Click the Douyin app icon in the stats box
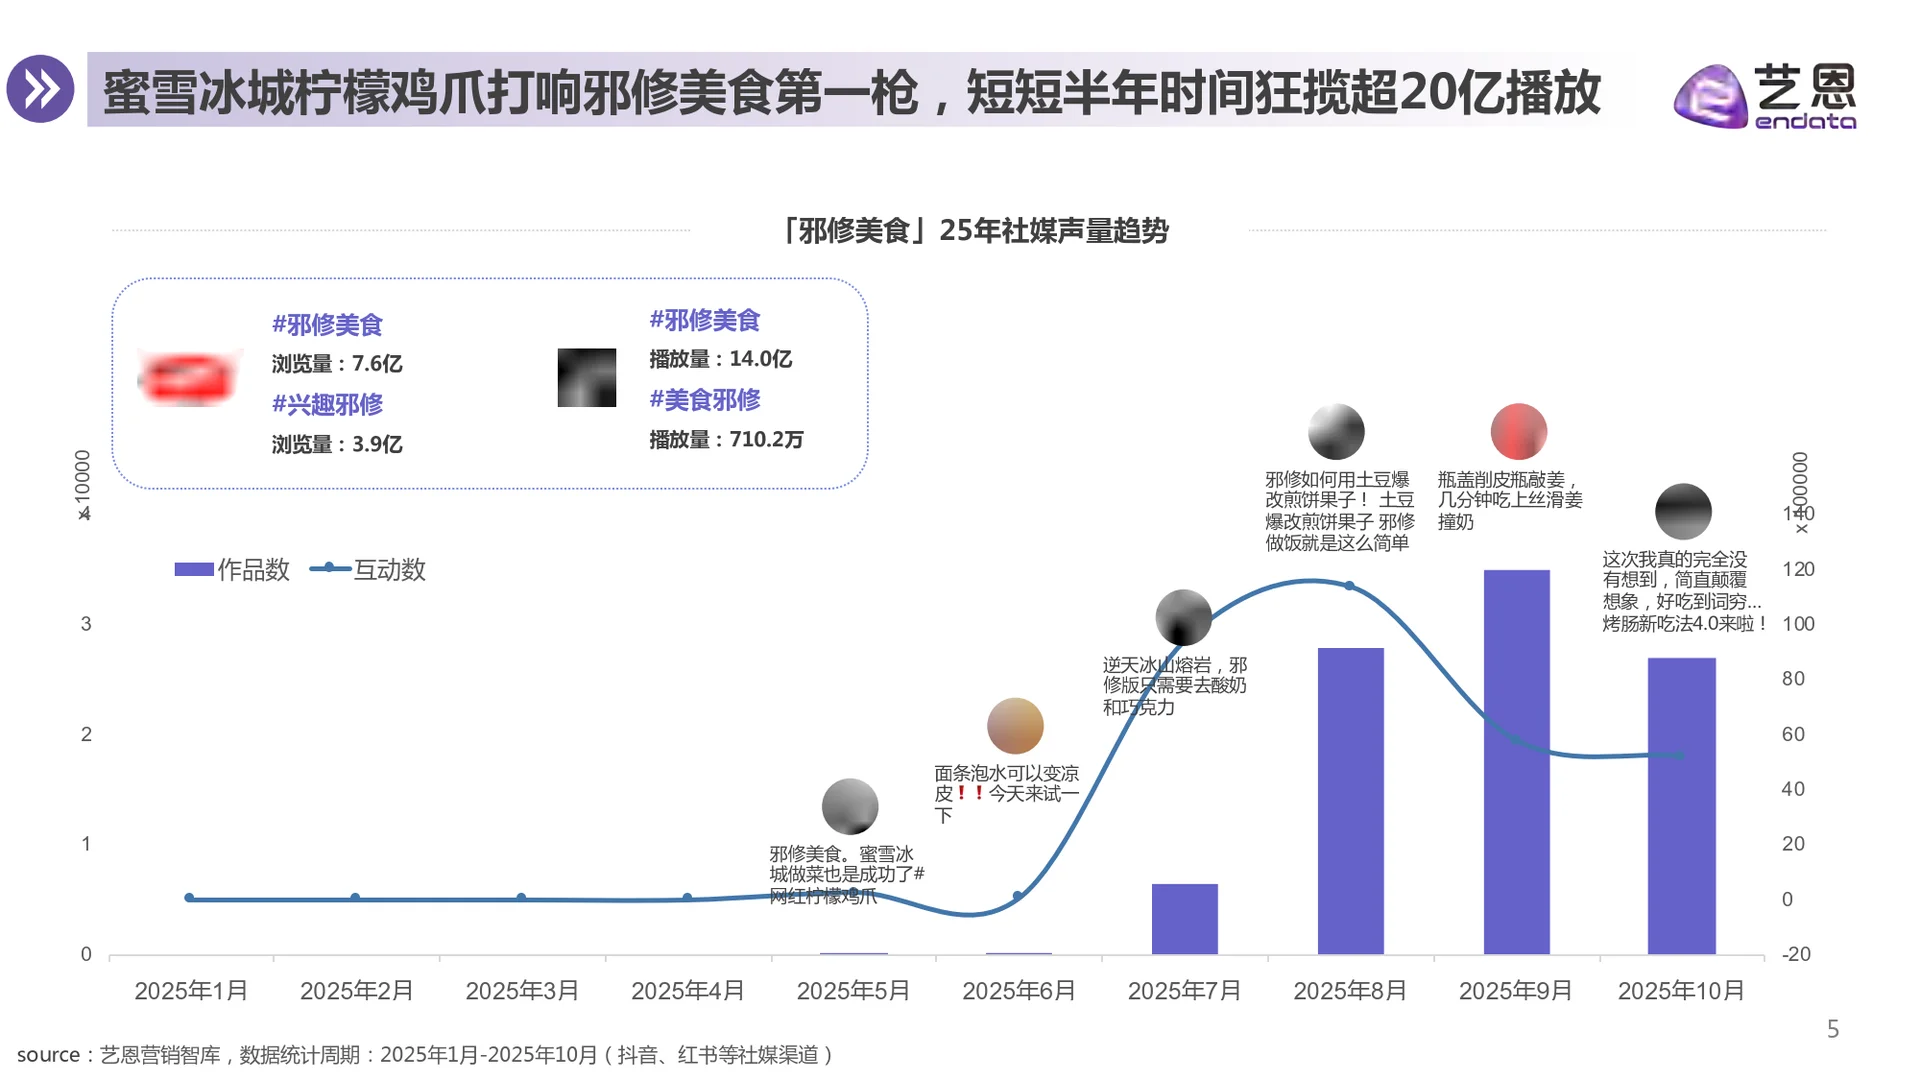Image resolution: width=1920 pixels, height=1080 pixels. 586,378
